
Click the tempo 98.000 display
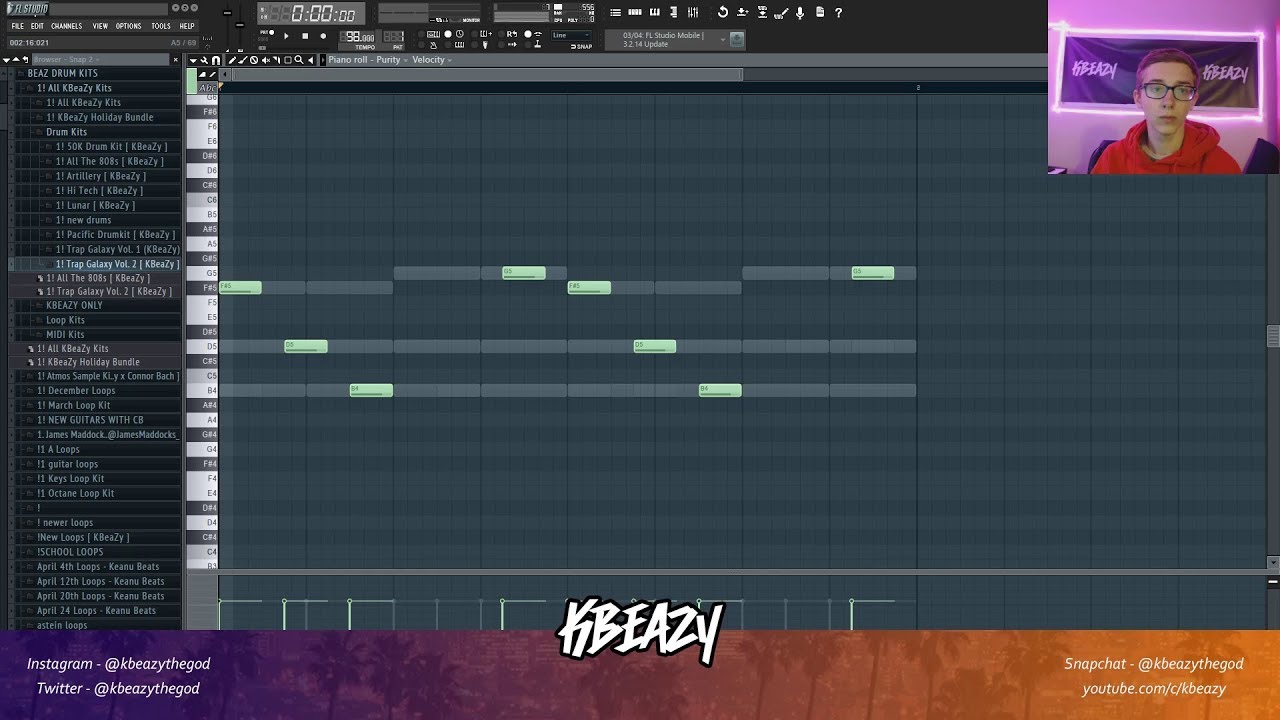pos(359,38)
